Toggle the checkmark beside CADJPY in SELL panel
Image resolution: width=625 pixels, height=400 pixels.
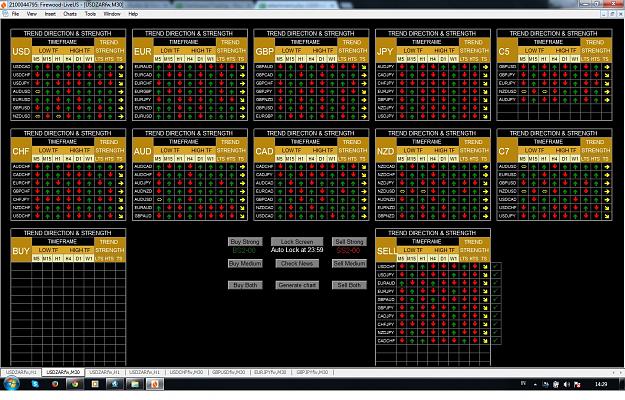[495, 316]
